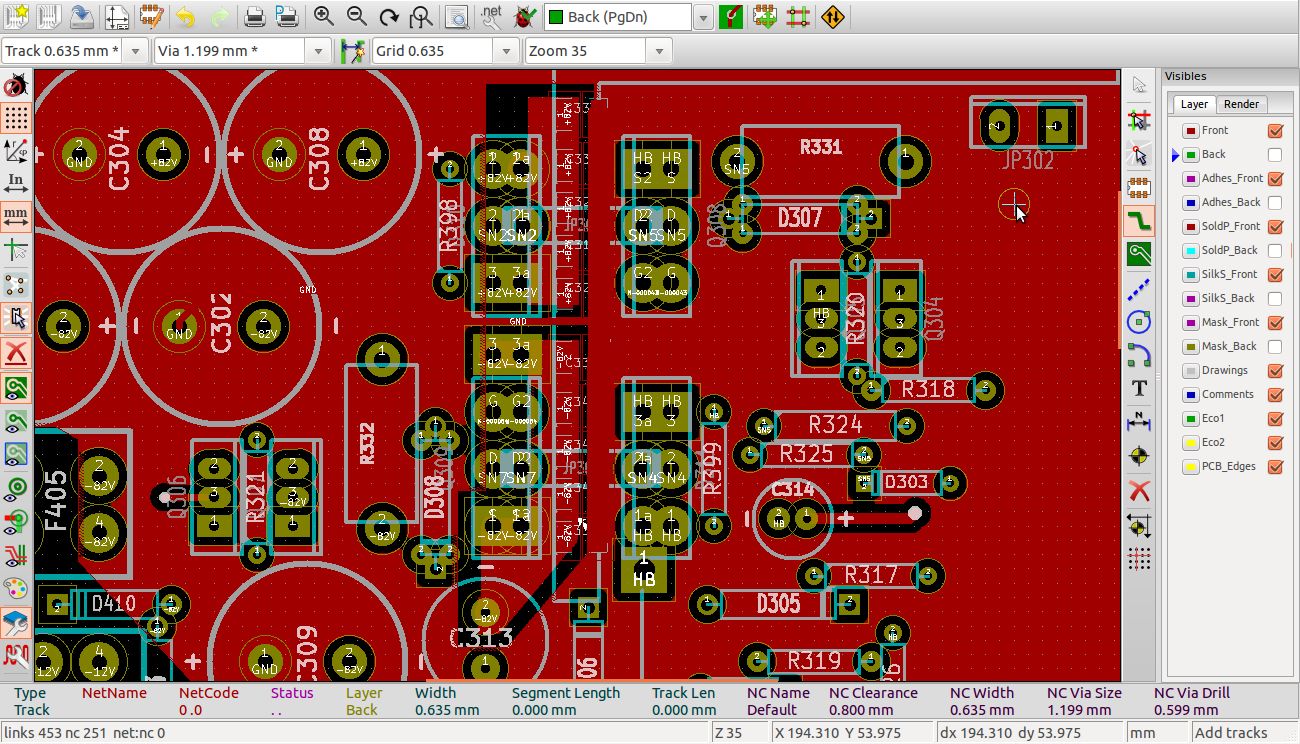Switch units to millimeters
The image size is (1300, 744).
[x=16, y=216]
